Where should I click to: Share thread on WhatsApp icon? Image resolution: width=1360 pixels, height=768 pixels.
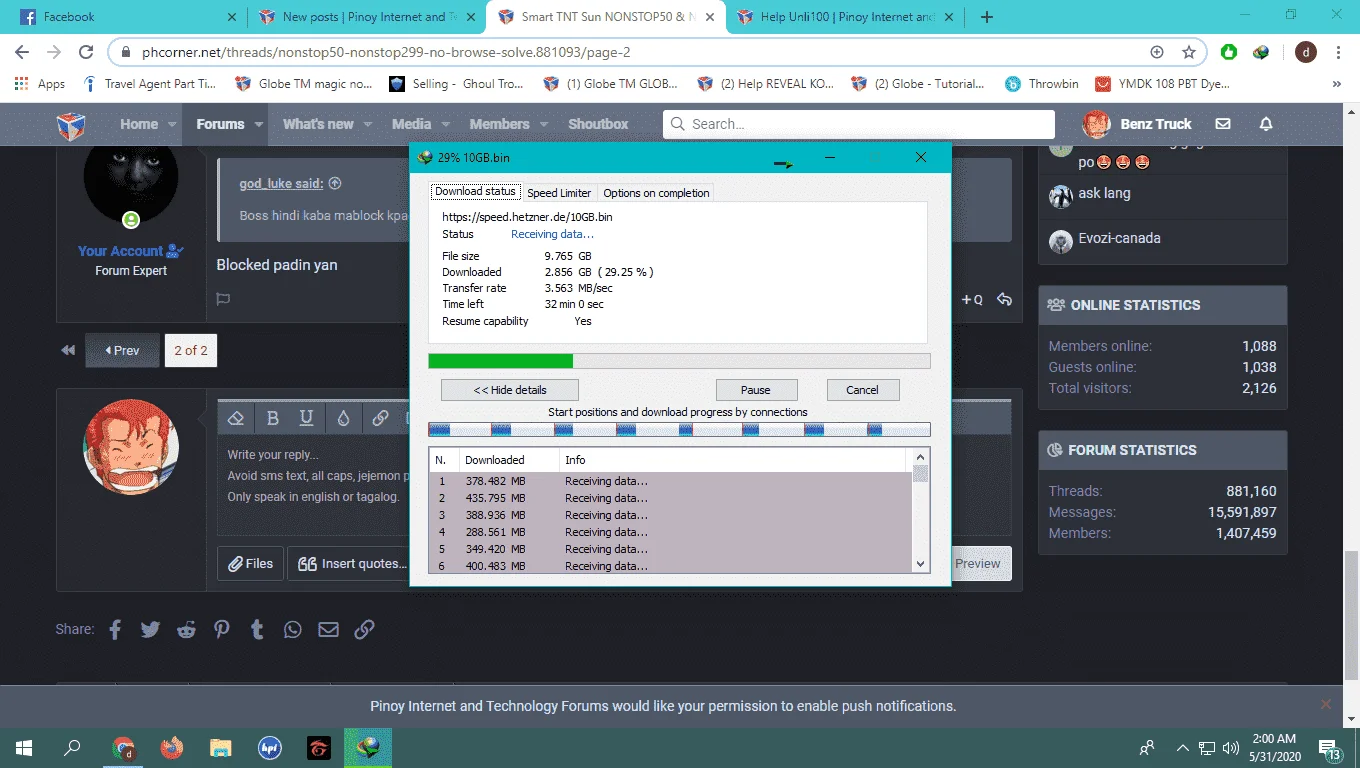point(292,629)
